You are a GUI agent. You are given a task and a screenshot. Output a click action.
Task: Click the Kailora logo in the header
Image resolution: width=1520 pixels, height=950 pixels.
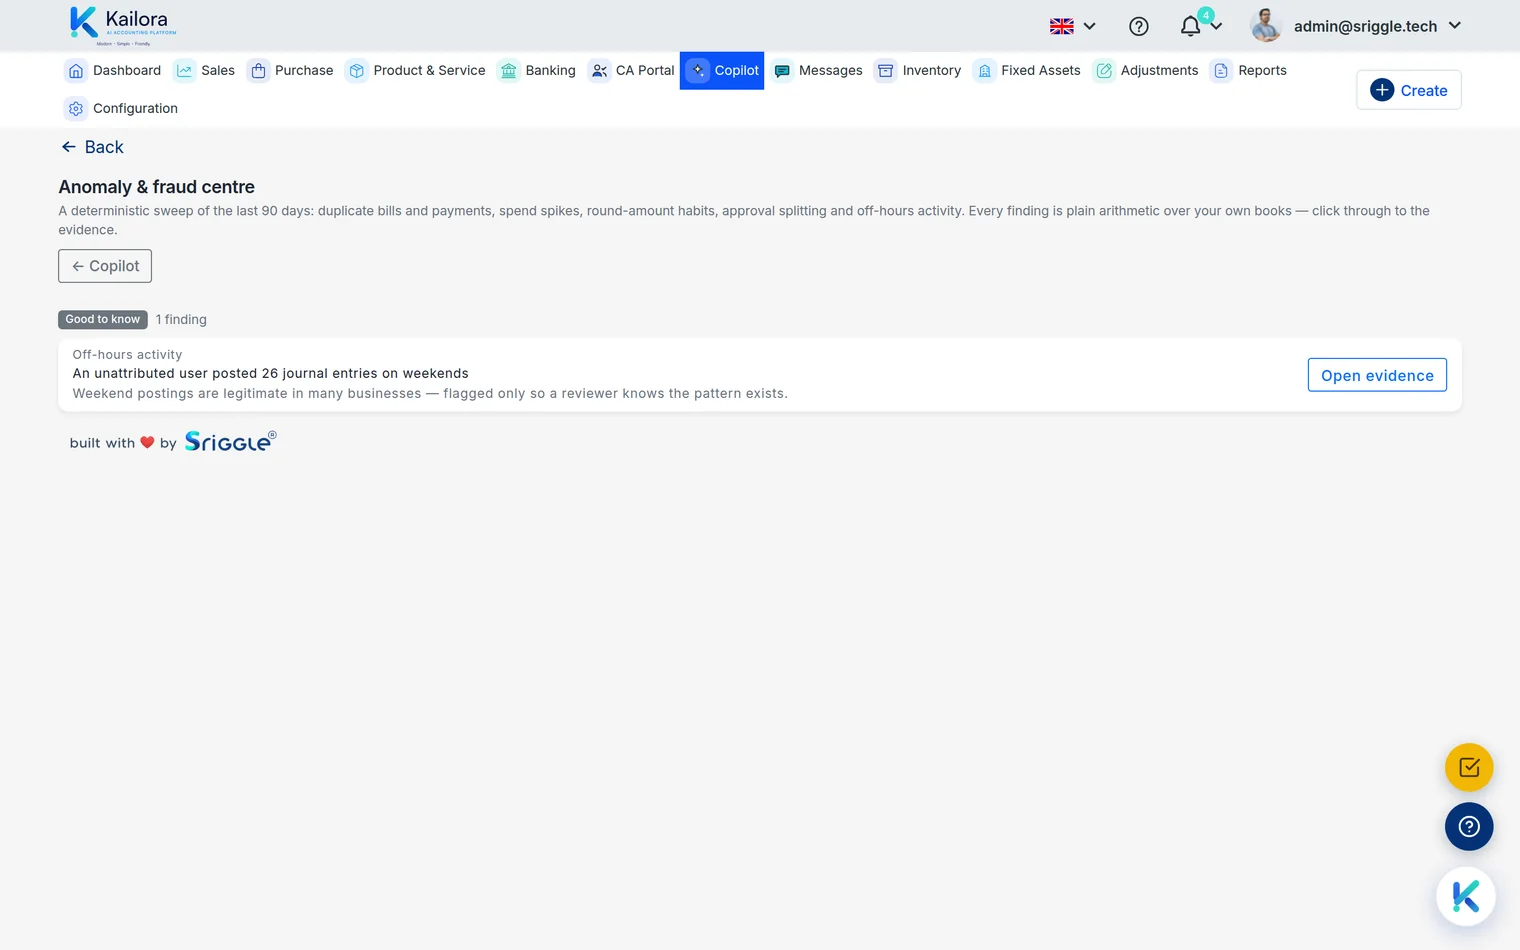(x=123, y=26)
